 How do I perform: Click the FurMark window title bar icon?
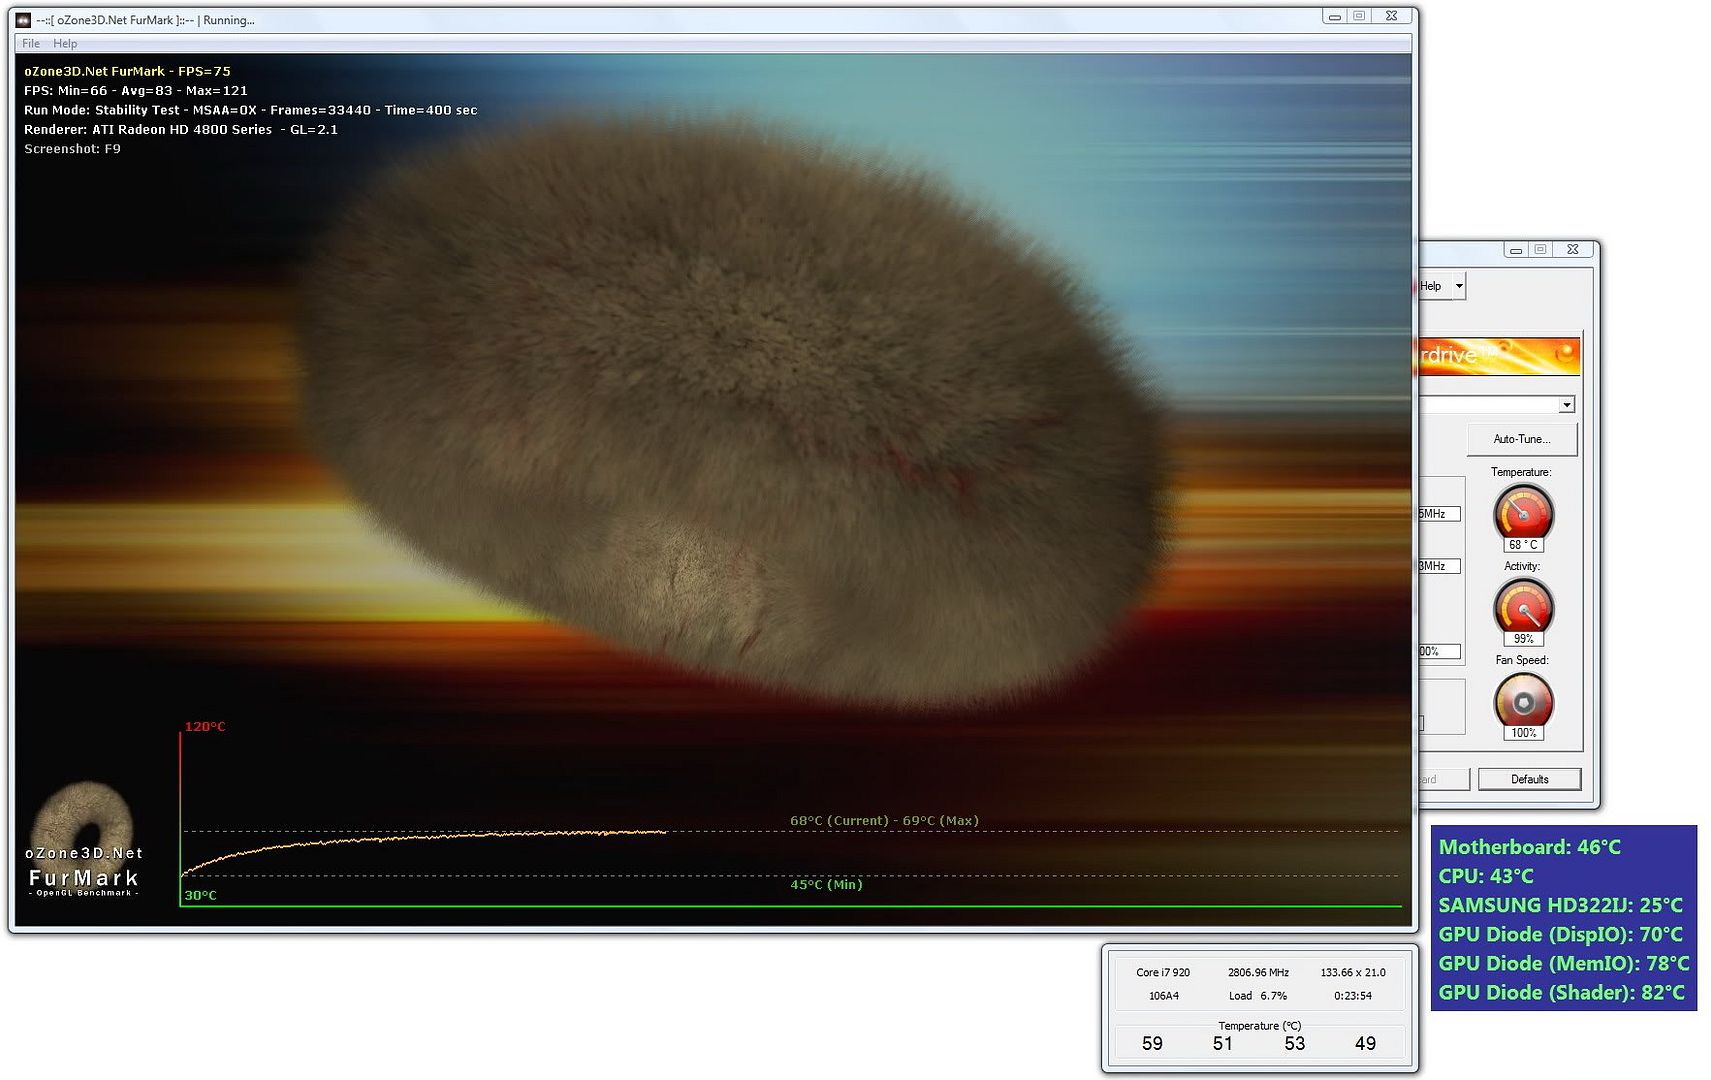point(23,20)
